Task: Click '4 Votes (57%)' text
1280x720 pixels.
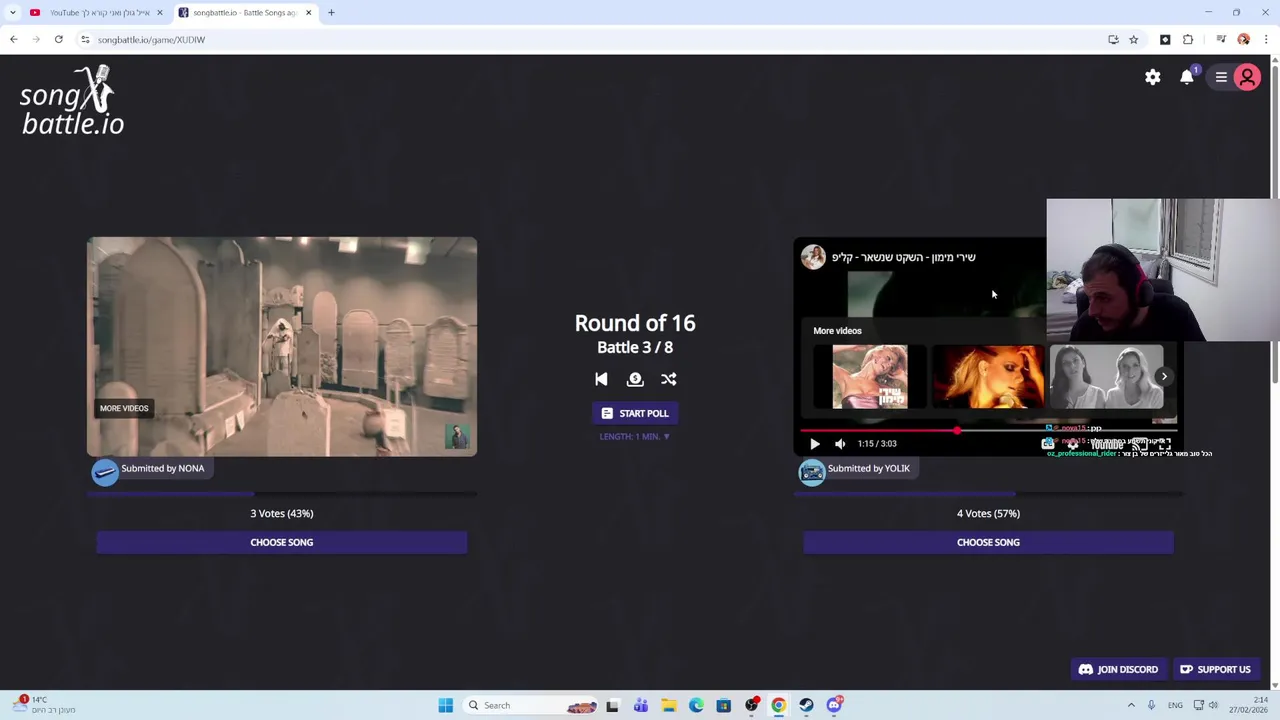Action: [x=988, y=513]
